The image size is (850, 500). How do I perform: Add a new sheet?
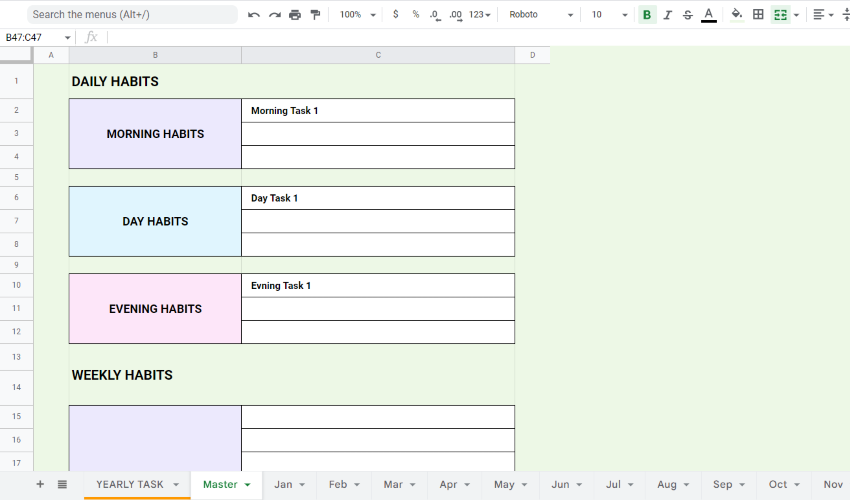click(x=40, y=484)
